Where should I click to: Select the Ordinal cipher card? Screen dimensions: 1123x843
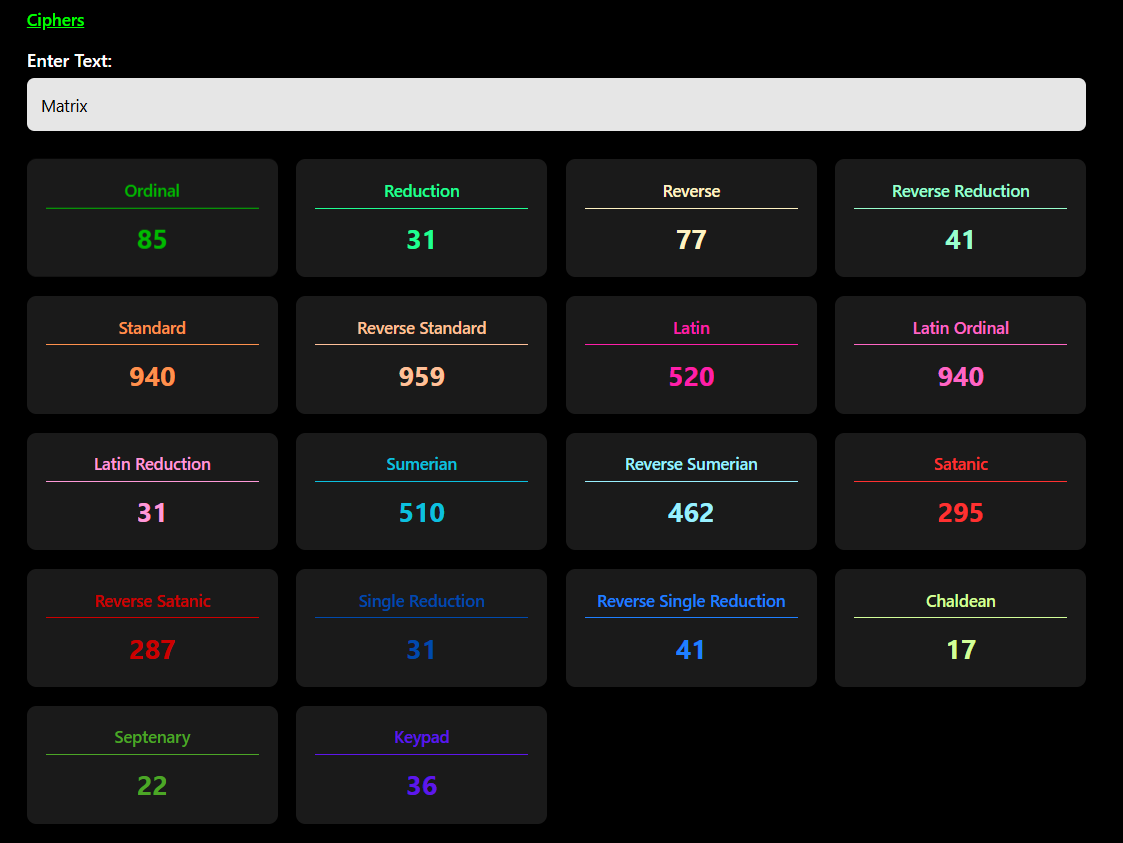click(152, 218)
